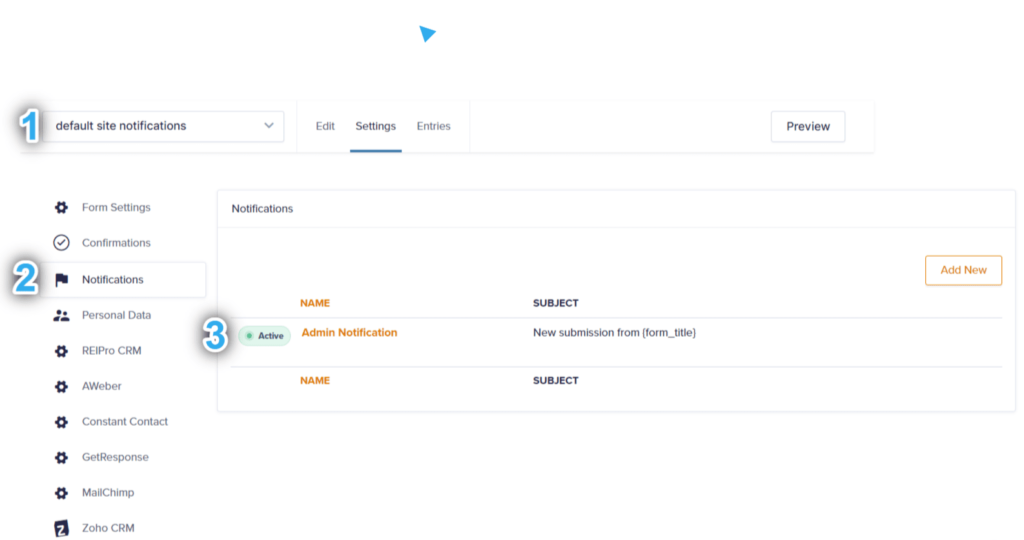Click the Preview button
Screen dimensions: 1024x540
coord(808,127)
